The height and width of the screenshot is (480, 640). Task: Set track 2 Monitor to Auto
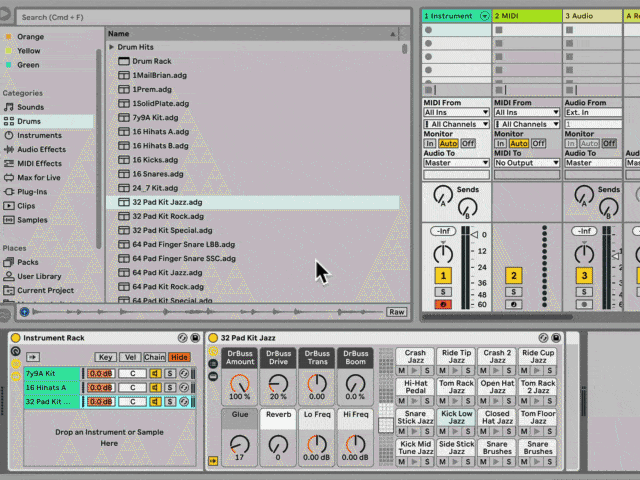(518, 143)
